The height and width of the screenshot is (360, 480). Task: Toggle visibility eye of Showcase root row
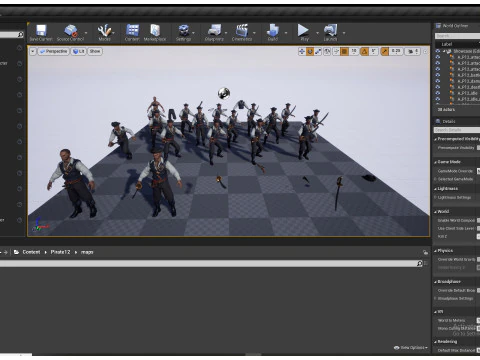(438, 51)
